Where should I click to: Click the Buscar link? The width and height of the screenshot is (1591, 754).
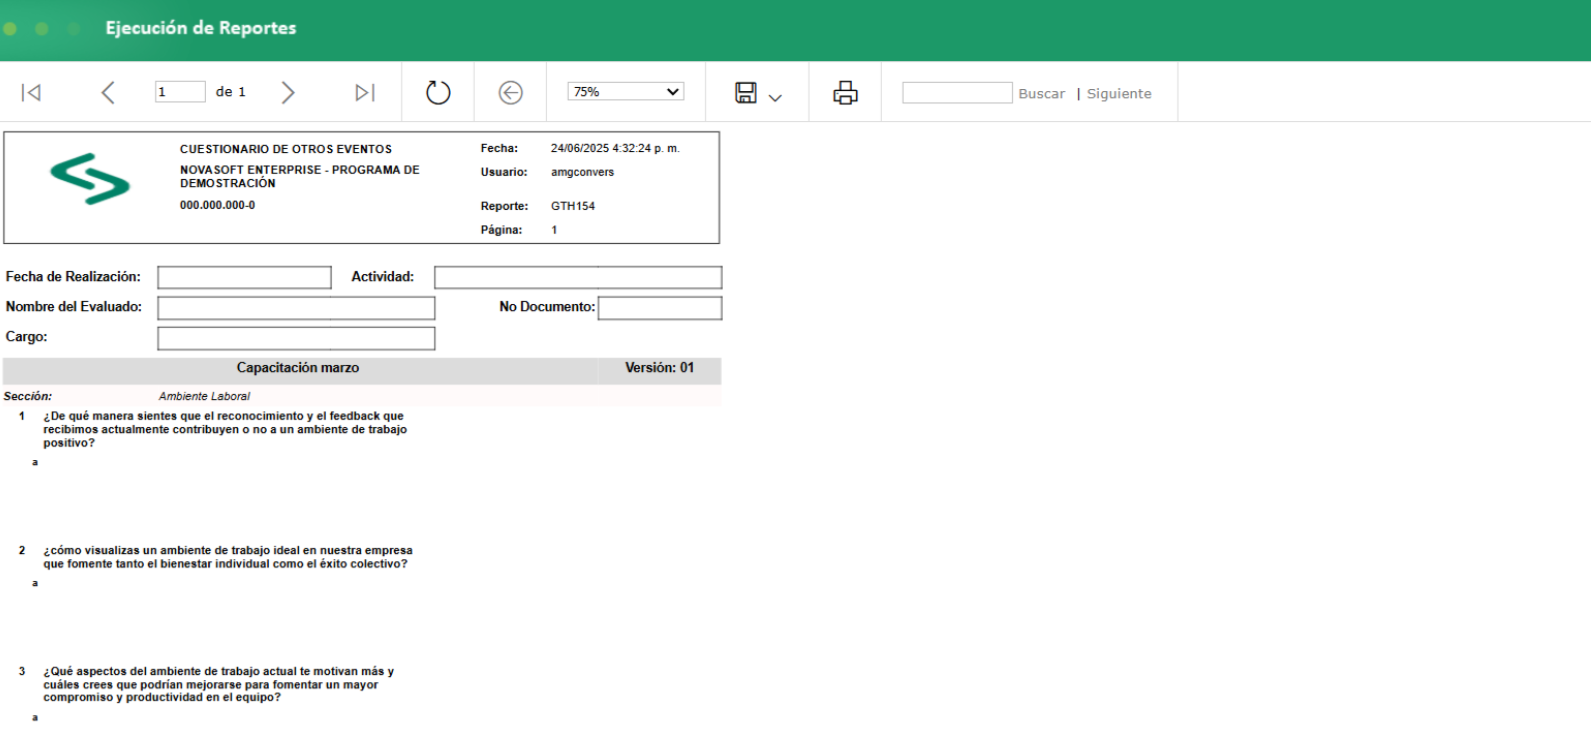click(x=1042, y=94)
